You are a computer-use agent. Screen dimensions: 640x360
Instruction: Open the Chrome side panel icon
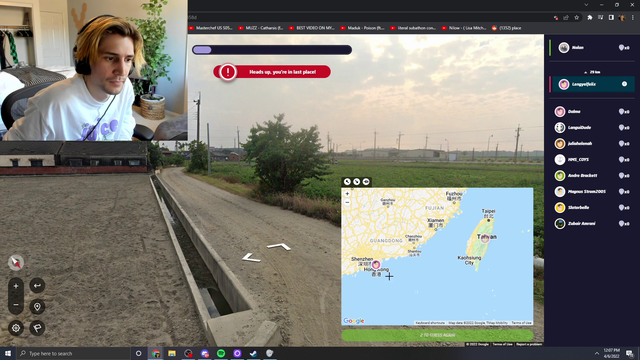[611, 18]
